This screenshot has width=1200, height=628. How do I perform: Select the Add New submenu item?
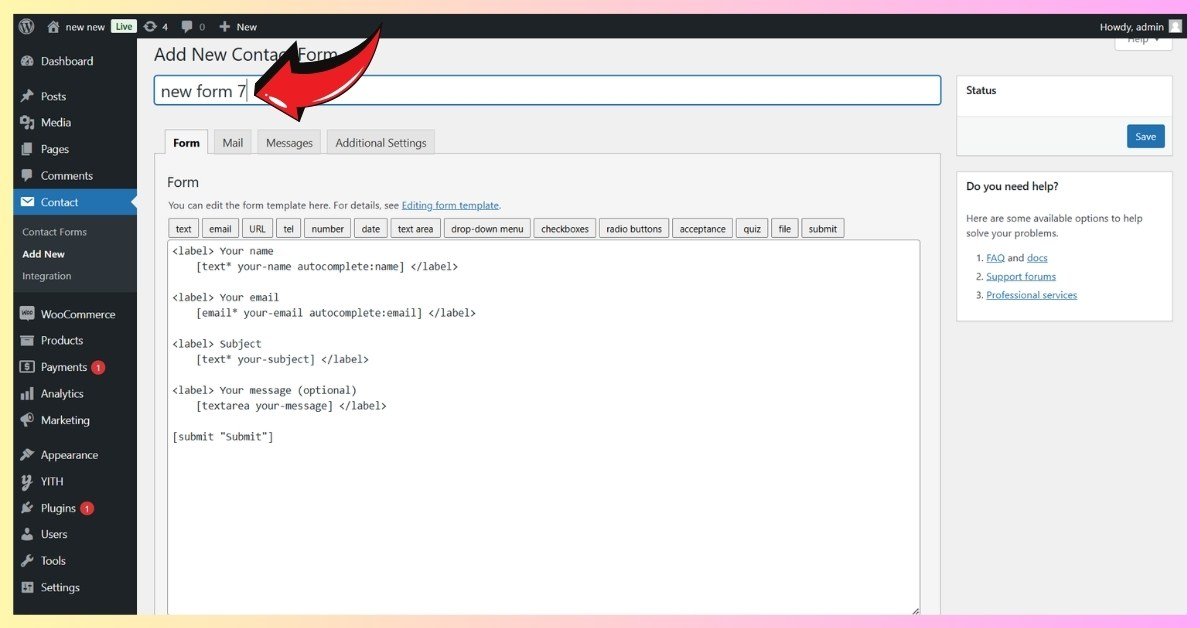[43, 254]
